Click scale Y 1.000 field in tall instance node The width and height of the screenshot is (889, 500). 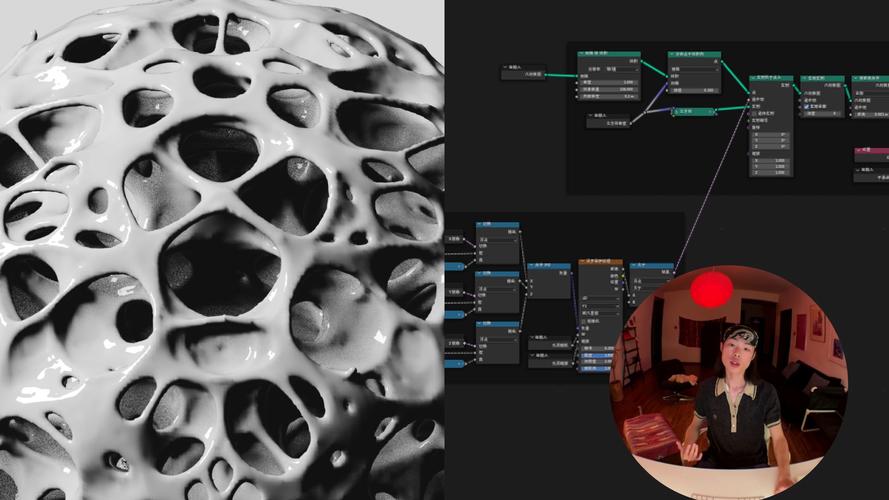pos(771,167)
